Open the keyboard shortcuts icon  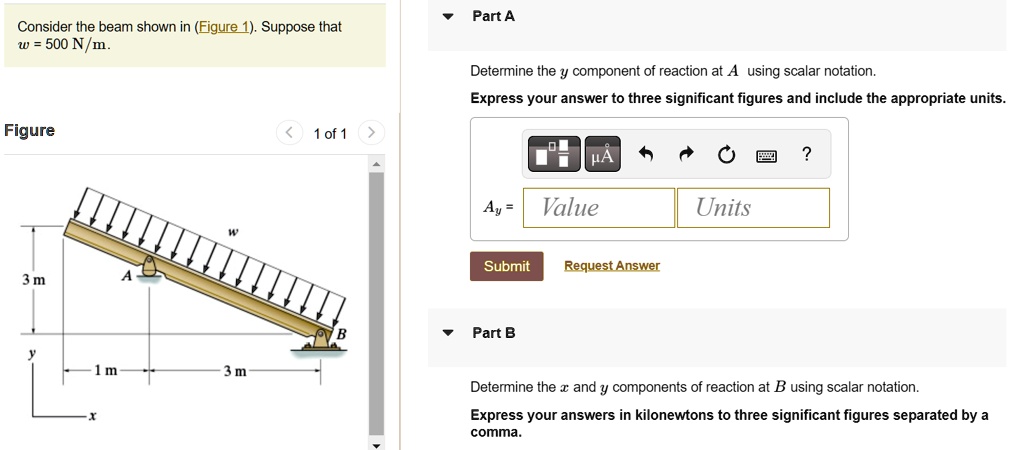click(766, 155)
